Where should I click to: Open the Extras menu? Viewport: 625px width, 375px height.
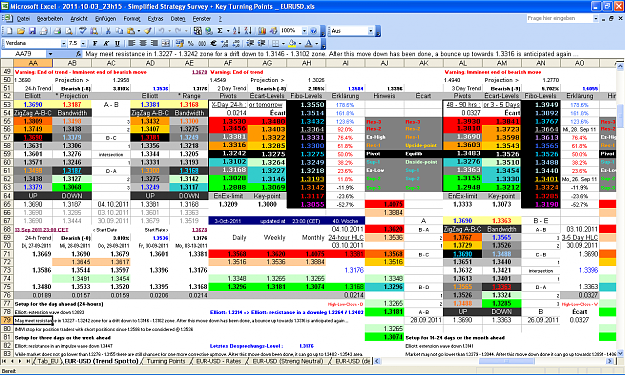point(155,19)
